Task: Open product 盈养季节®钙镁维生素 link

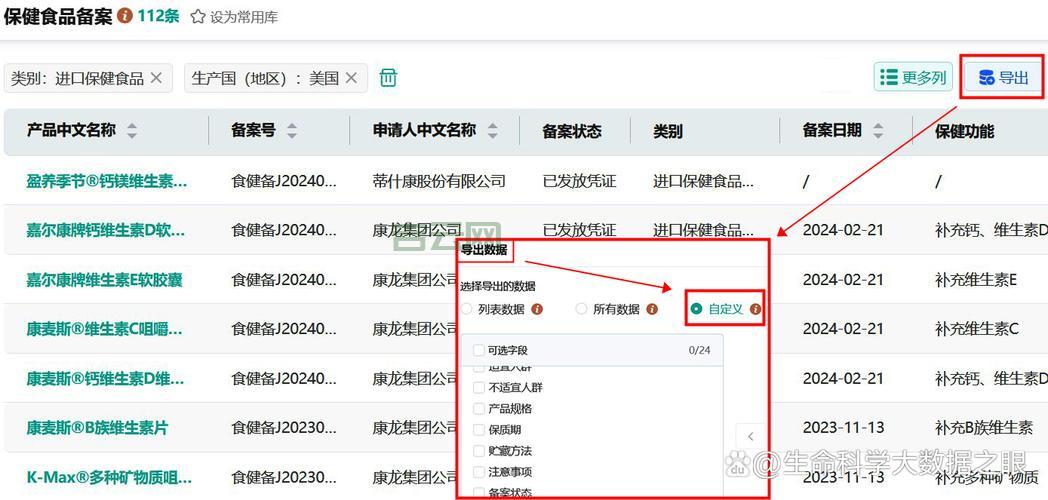Action: (x=107, y=180)
